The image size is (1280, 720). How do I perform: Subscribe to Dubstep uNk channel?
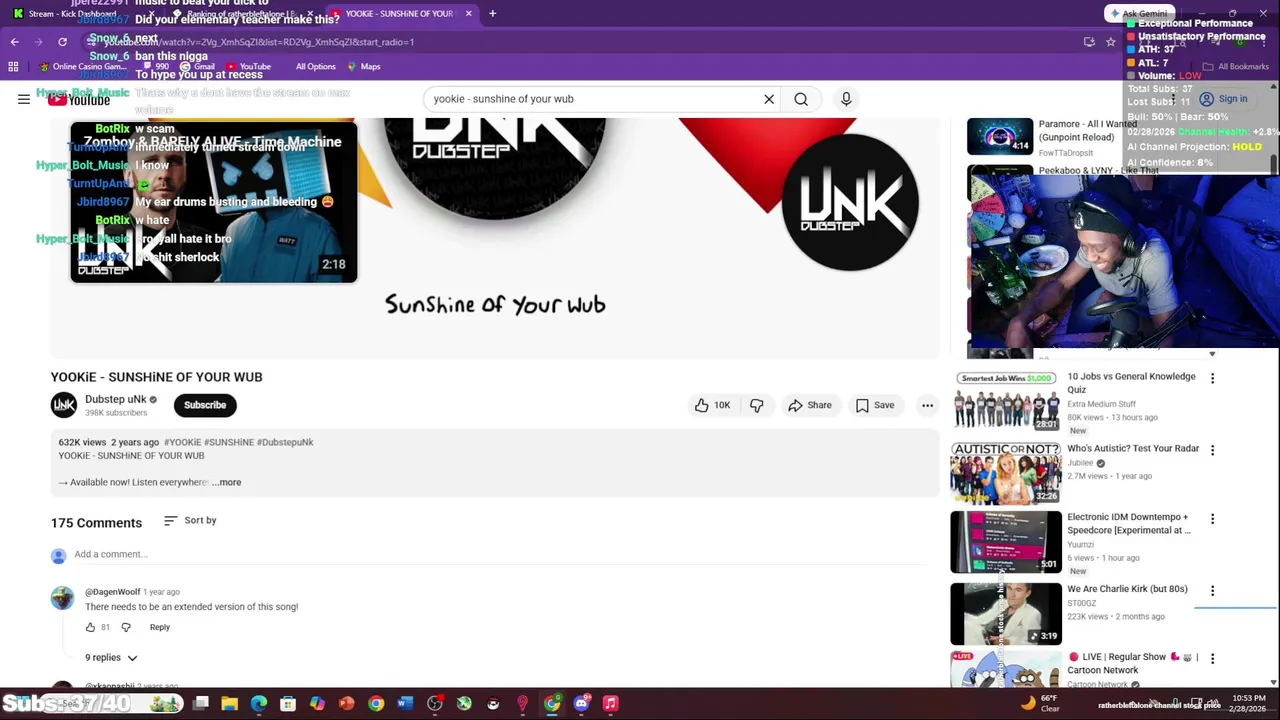[x=204, y=405]
